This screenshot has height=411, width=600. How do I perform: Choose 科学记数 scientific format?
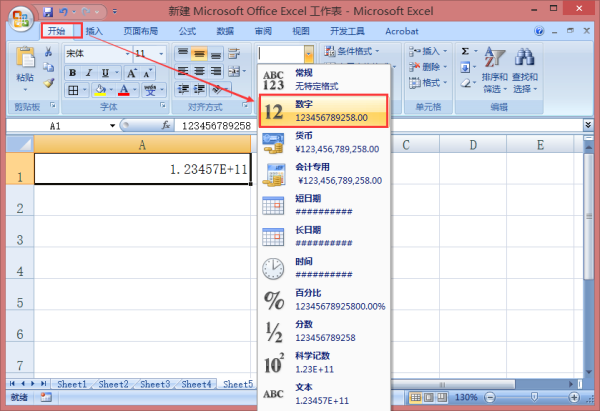tap(324, 362)
